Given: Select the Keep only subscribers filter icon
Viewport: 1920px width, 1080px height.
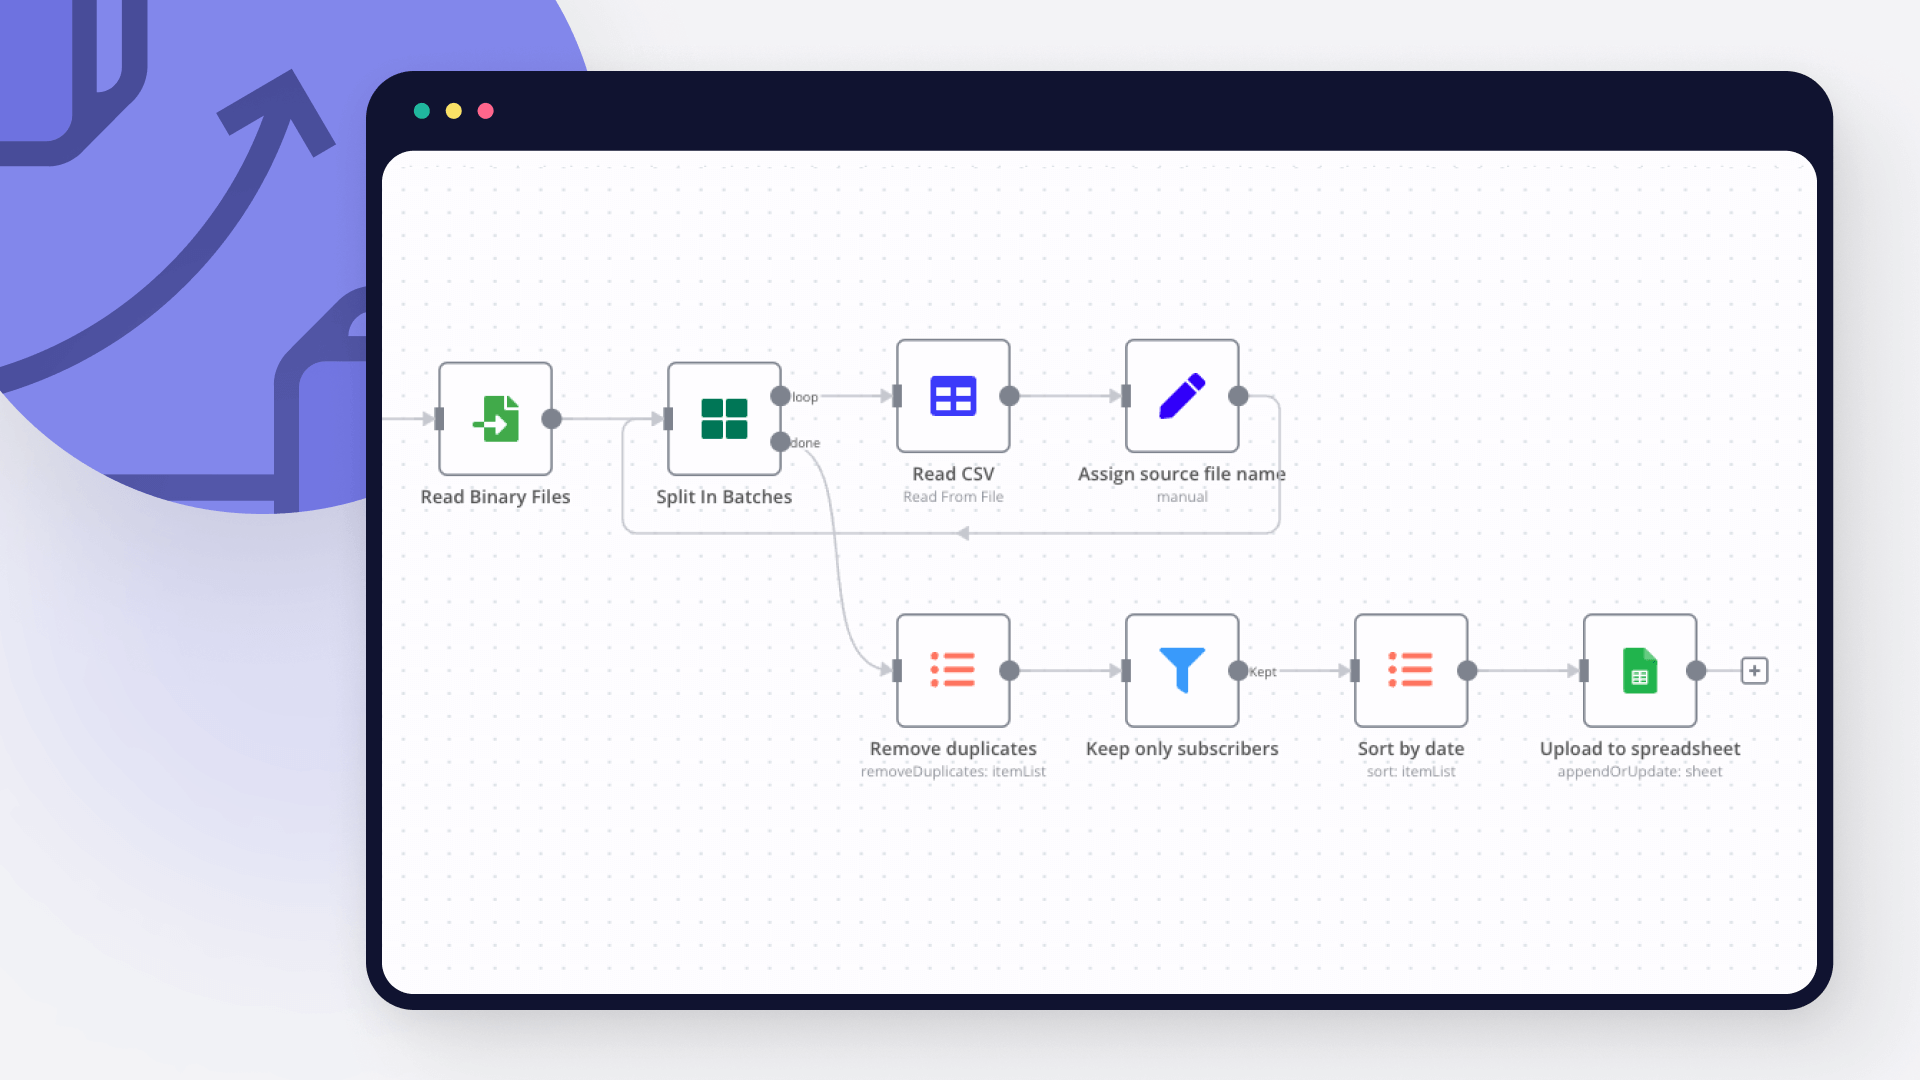Looking at the screenshot, I should pos(1180,670).
